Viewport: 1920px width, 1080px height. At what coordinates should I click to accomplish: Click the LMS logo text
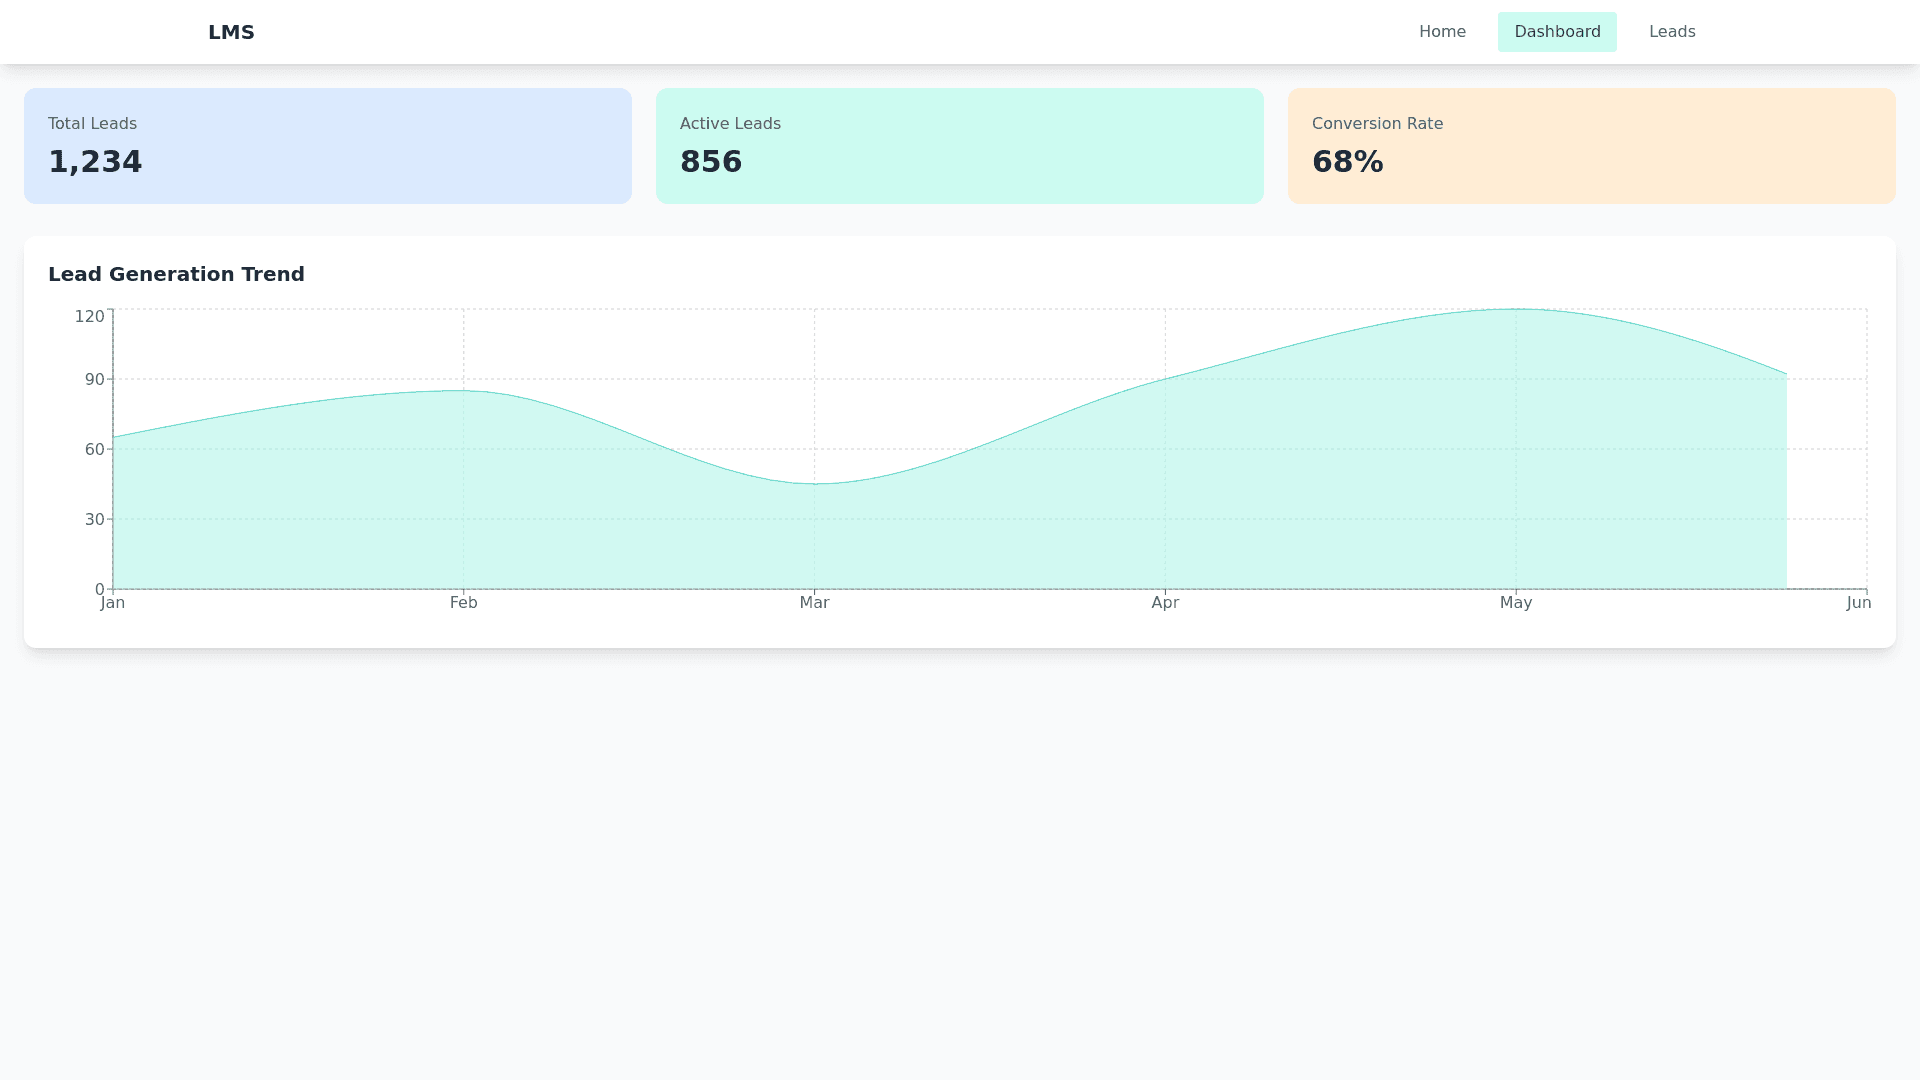(x=231, y=32)
